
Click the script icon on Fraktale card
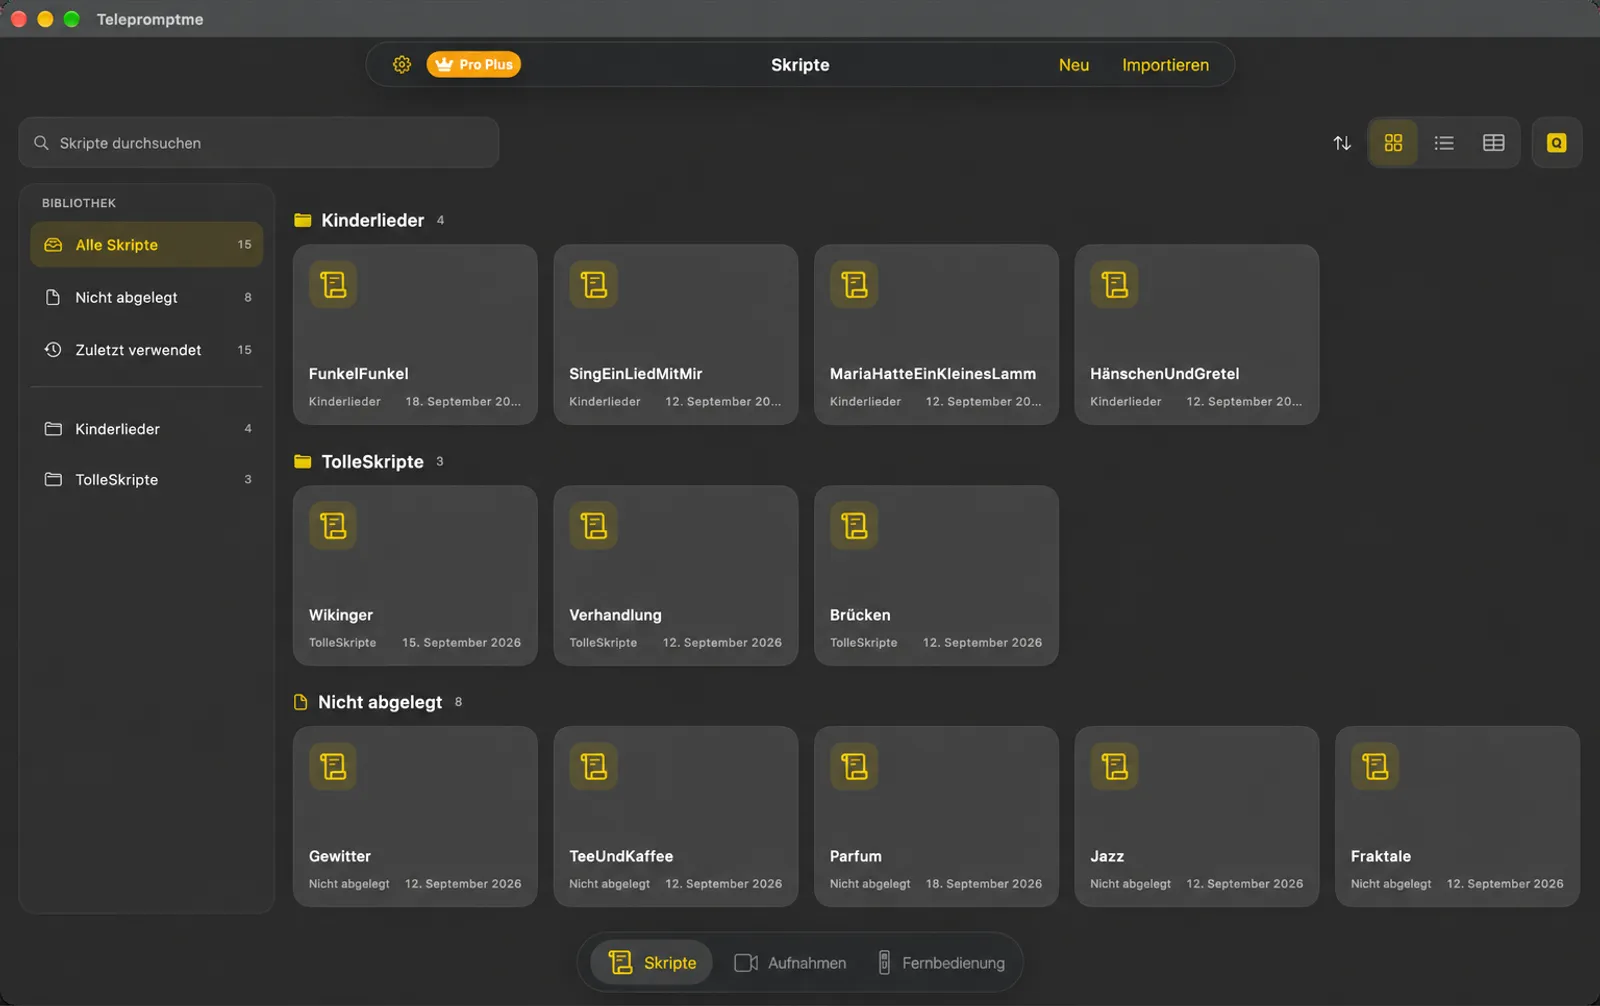point(1376,767)
